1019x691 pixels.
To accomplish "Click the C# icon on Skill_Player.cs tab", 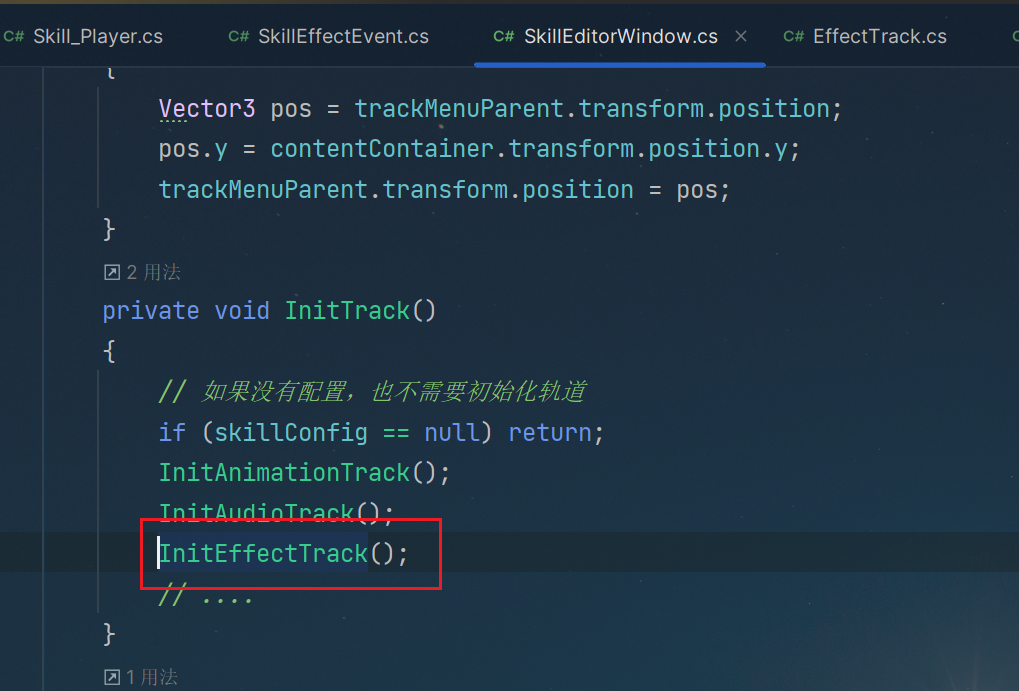I will coord(14,36).
